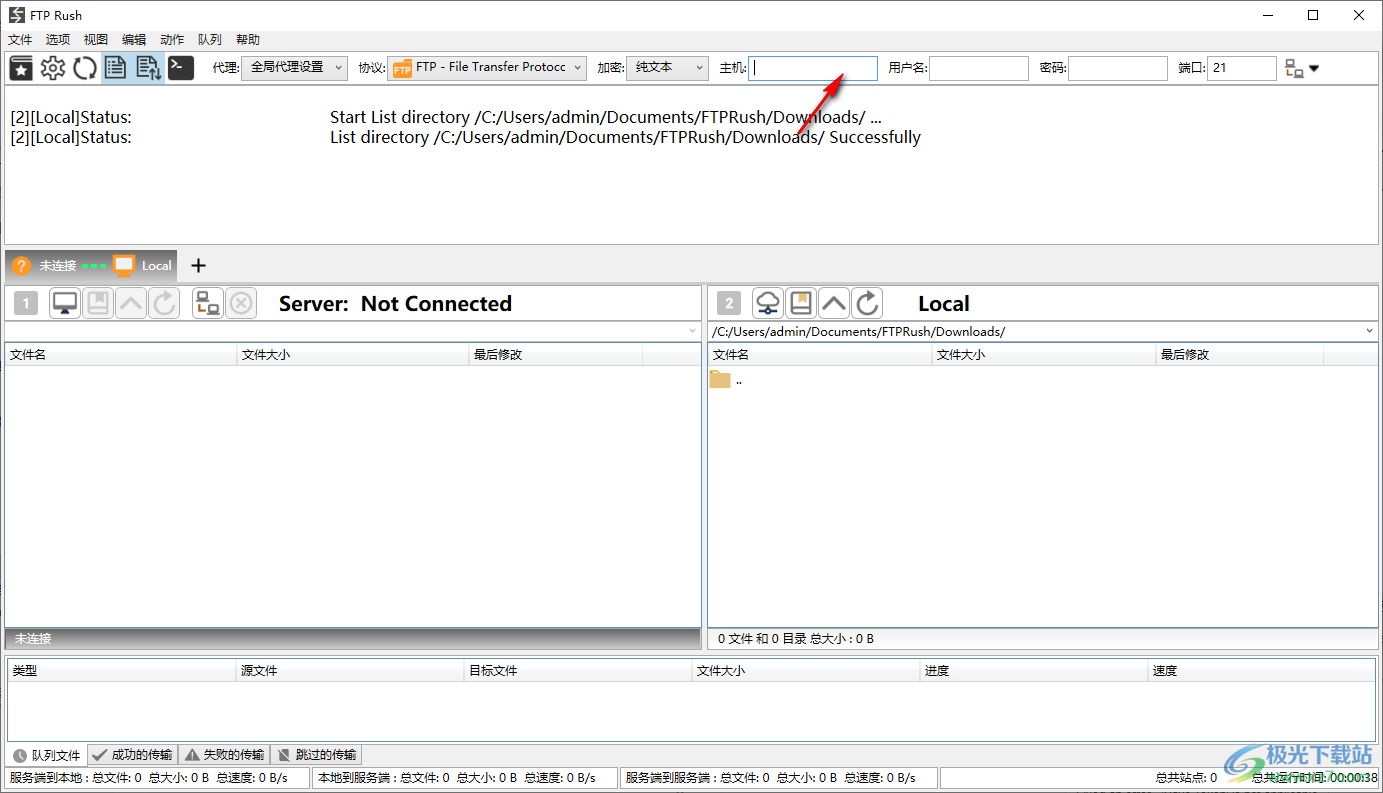Viewport: 1383px width, 793px height.
Task: Click the 进度 queue column header
Action: point(1034,671)
